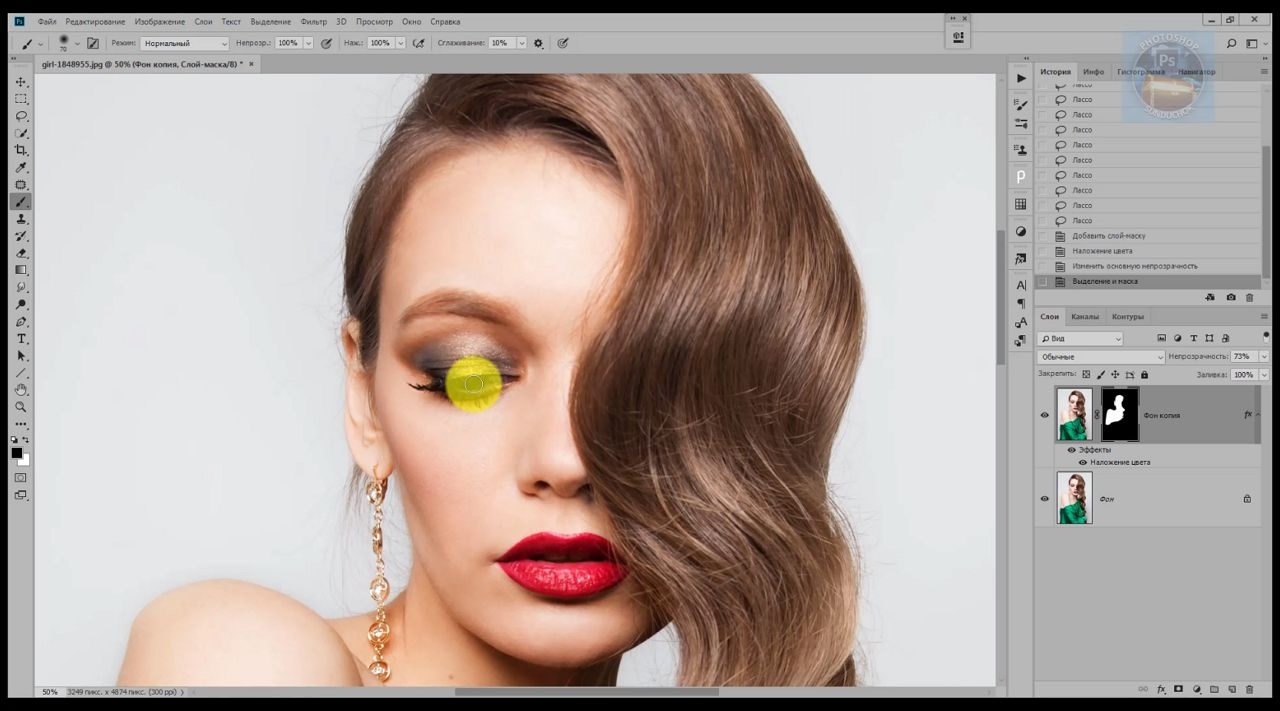Select the Rectangular Marquee tool

(21, 99)
